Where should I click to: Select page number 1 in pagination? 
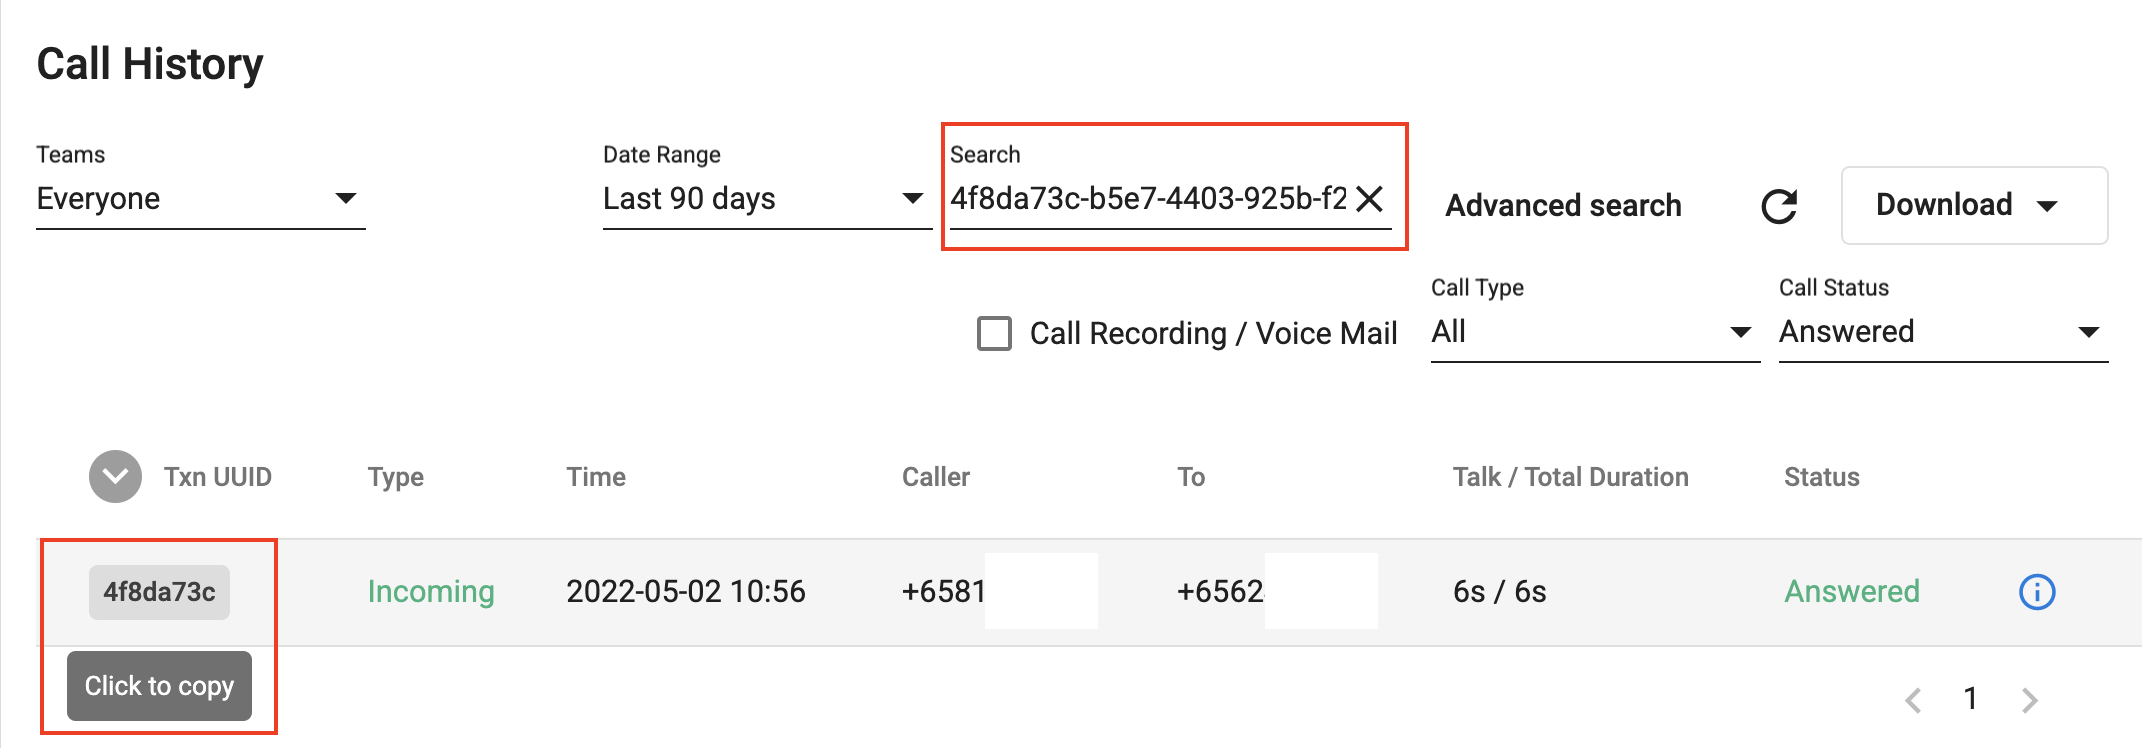click(x=1970, y=698)
